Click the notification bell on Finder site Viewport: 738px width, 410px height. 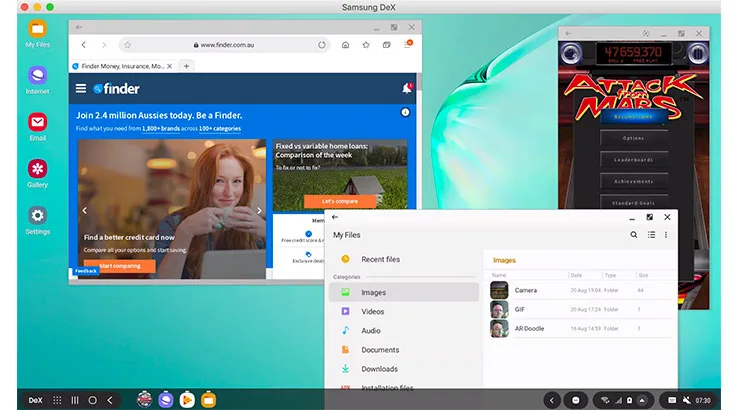407,89
